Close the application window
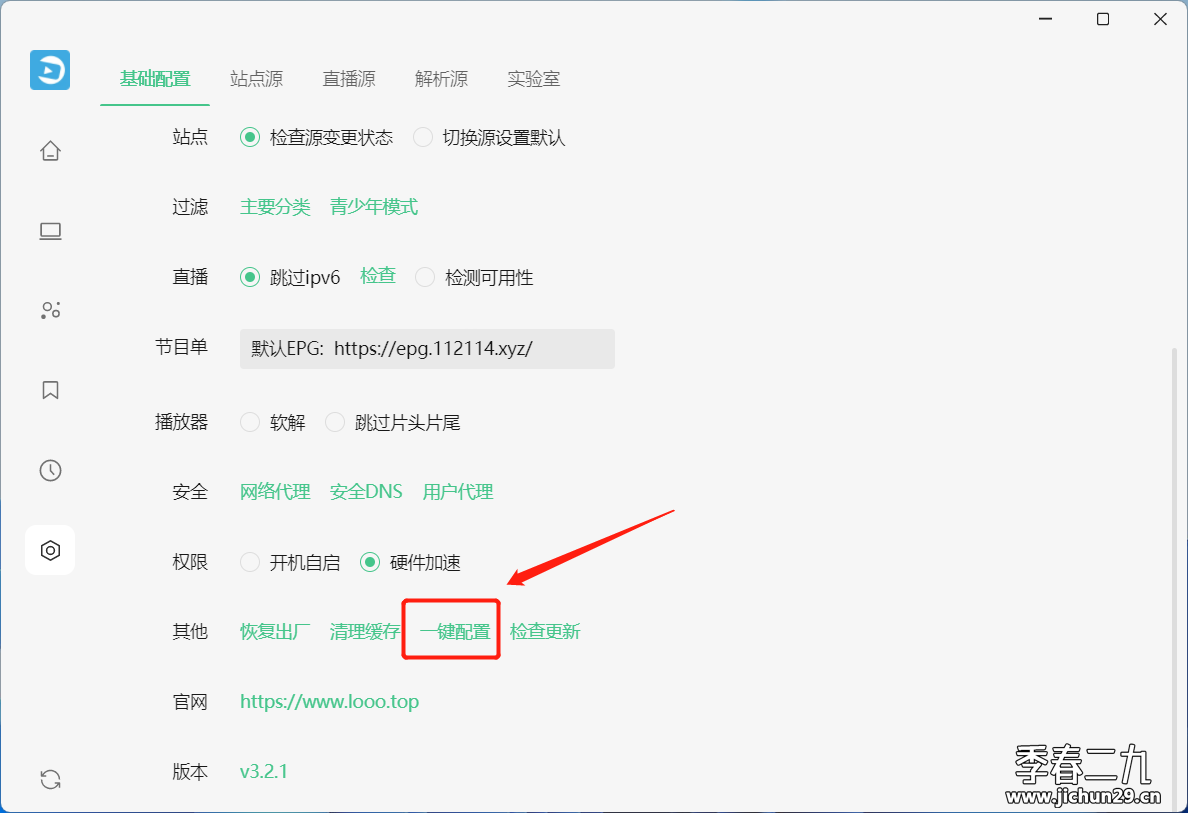 pyautogui.click(x=1160, y=19)
